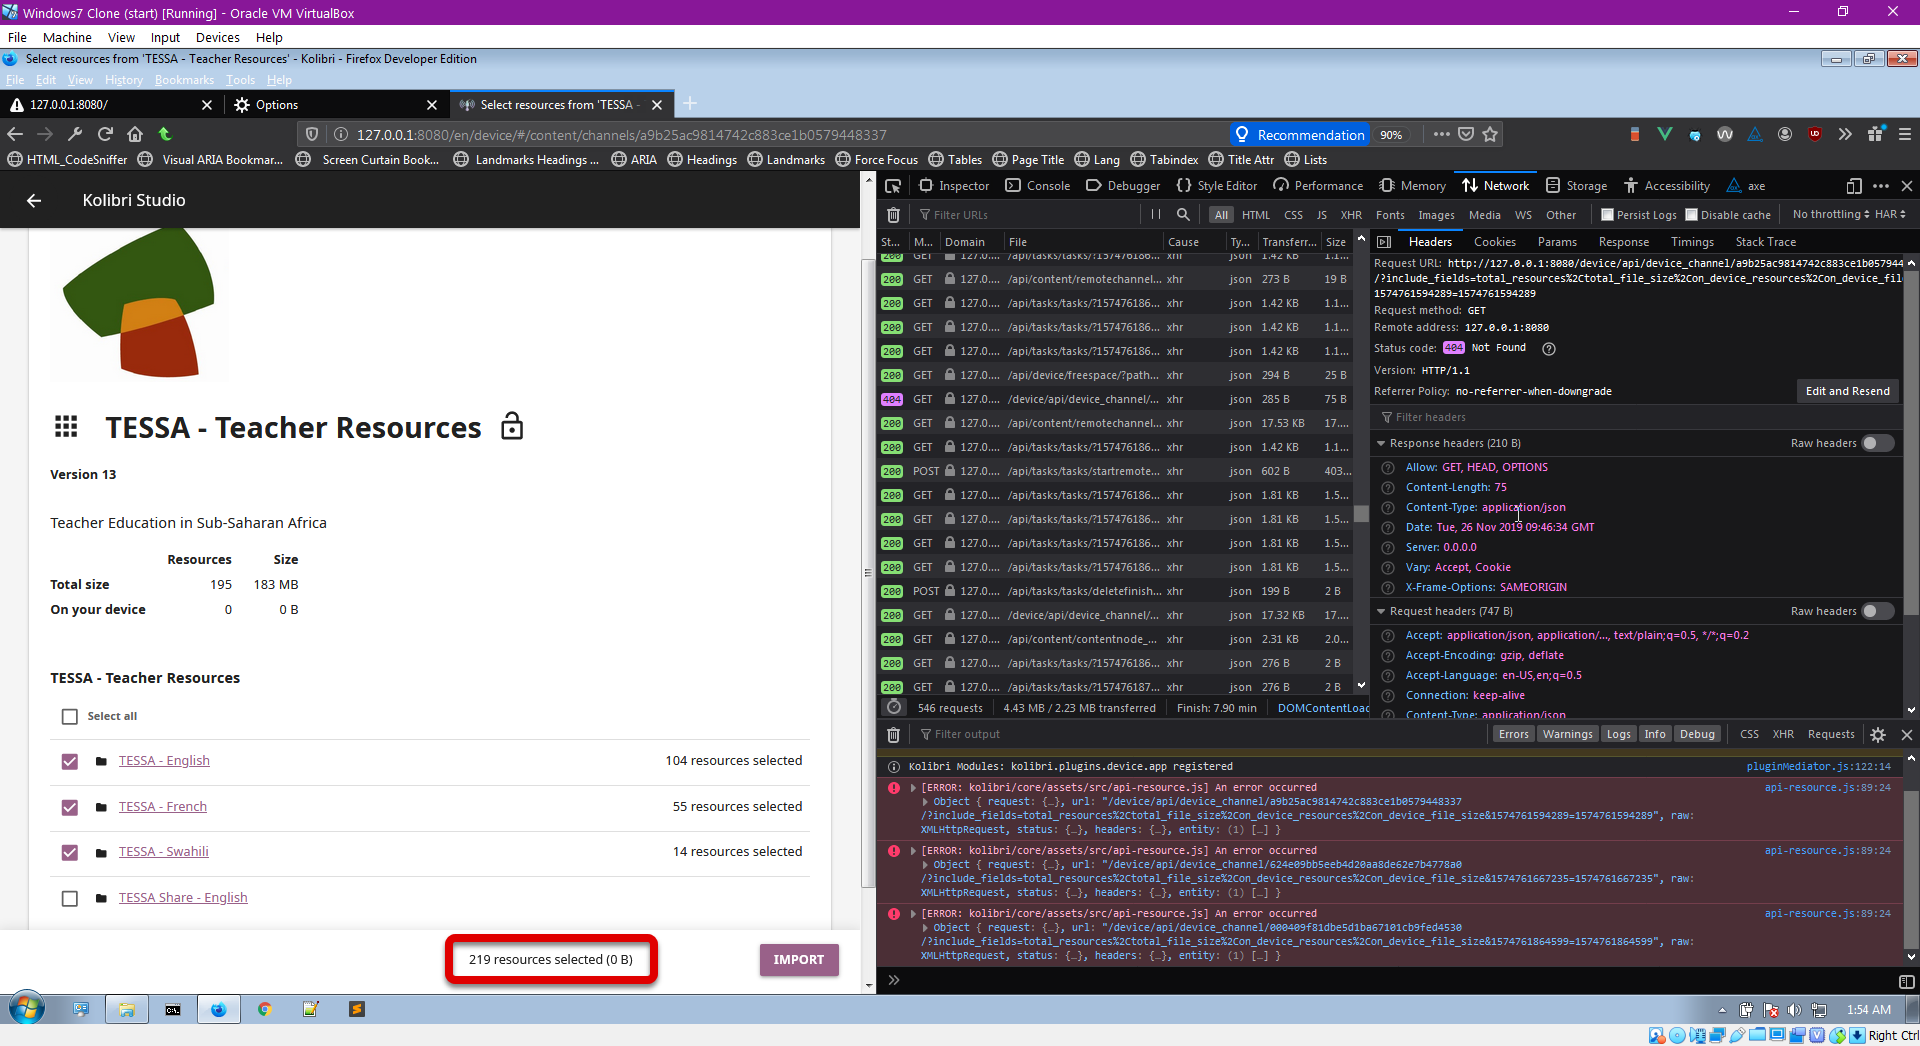Open Chrome from taskbar
The height and width of the screenshot is (1046, 1920).
[265, 1010]
